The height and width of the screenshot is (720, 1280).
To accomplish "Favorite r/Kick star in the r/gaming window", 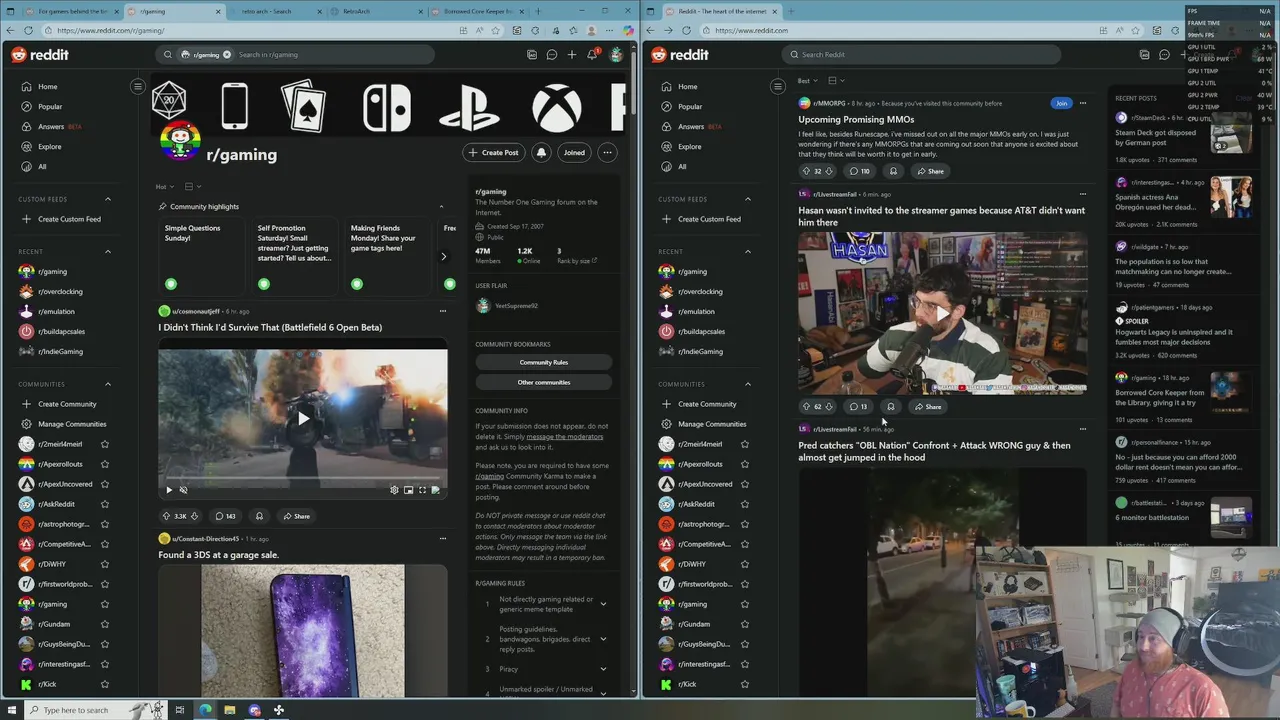I will coord(104,684).
